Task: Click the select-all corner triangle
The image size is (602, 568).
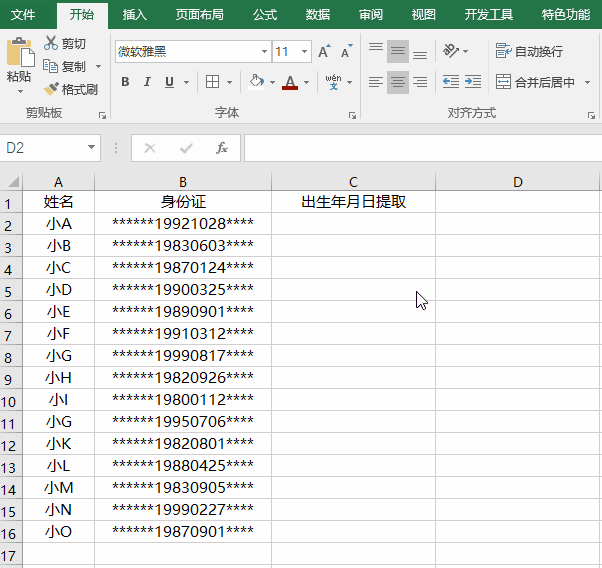Action: 13,181
